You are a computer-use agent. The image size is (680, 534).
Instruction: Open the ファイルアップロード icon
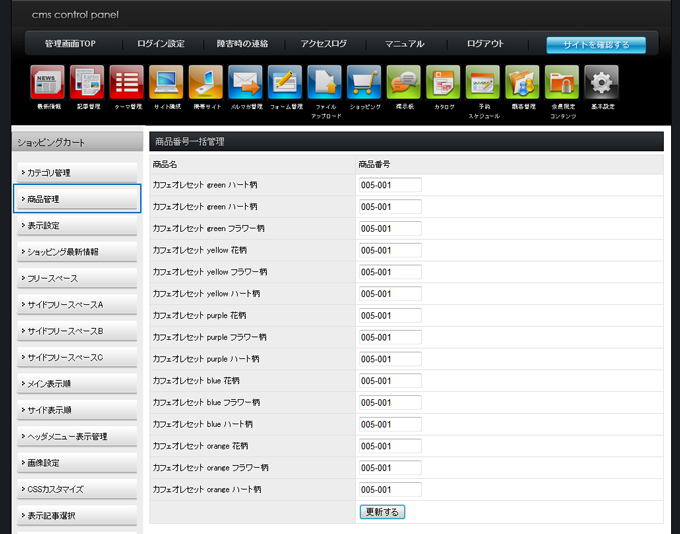[x=325, y=83]
